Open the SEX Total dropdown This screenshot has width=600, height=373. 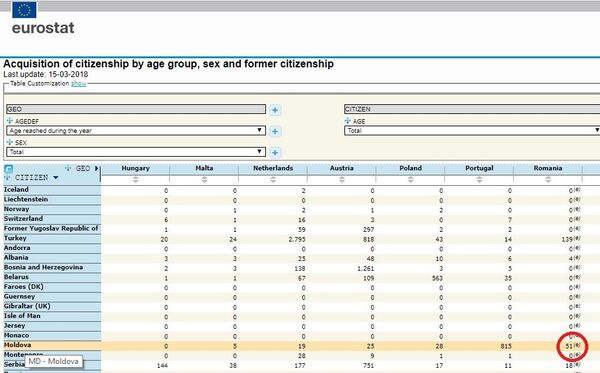pos(136,152)
